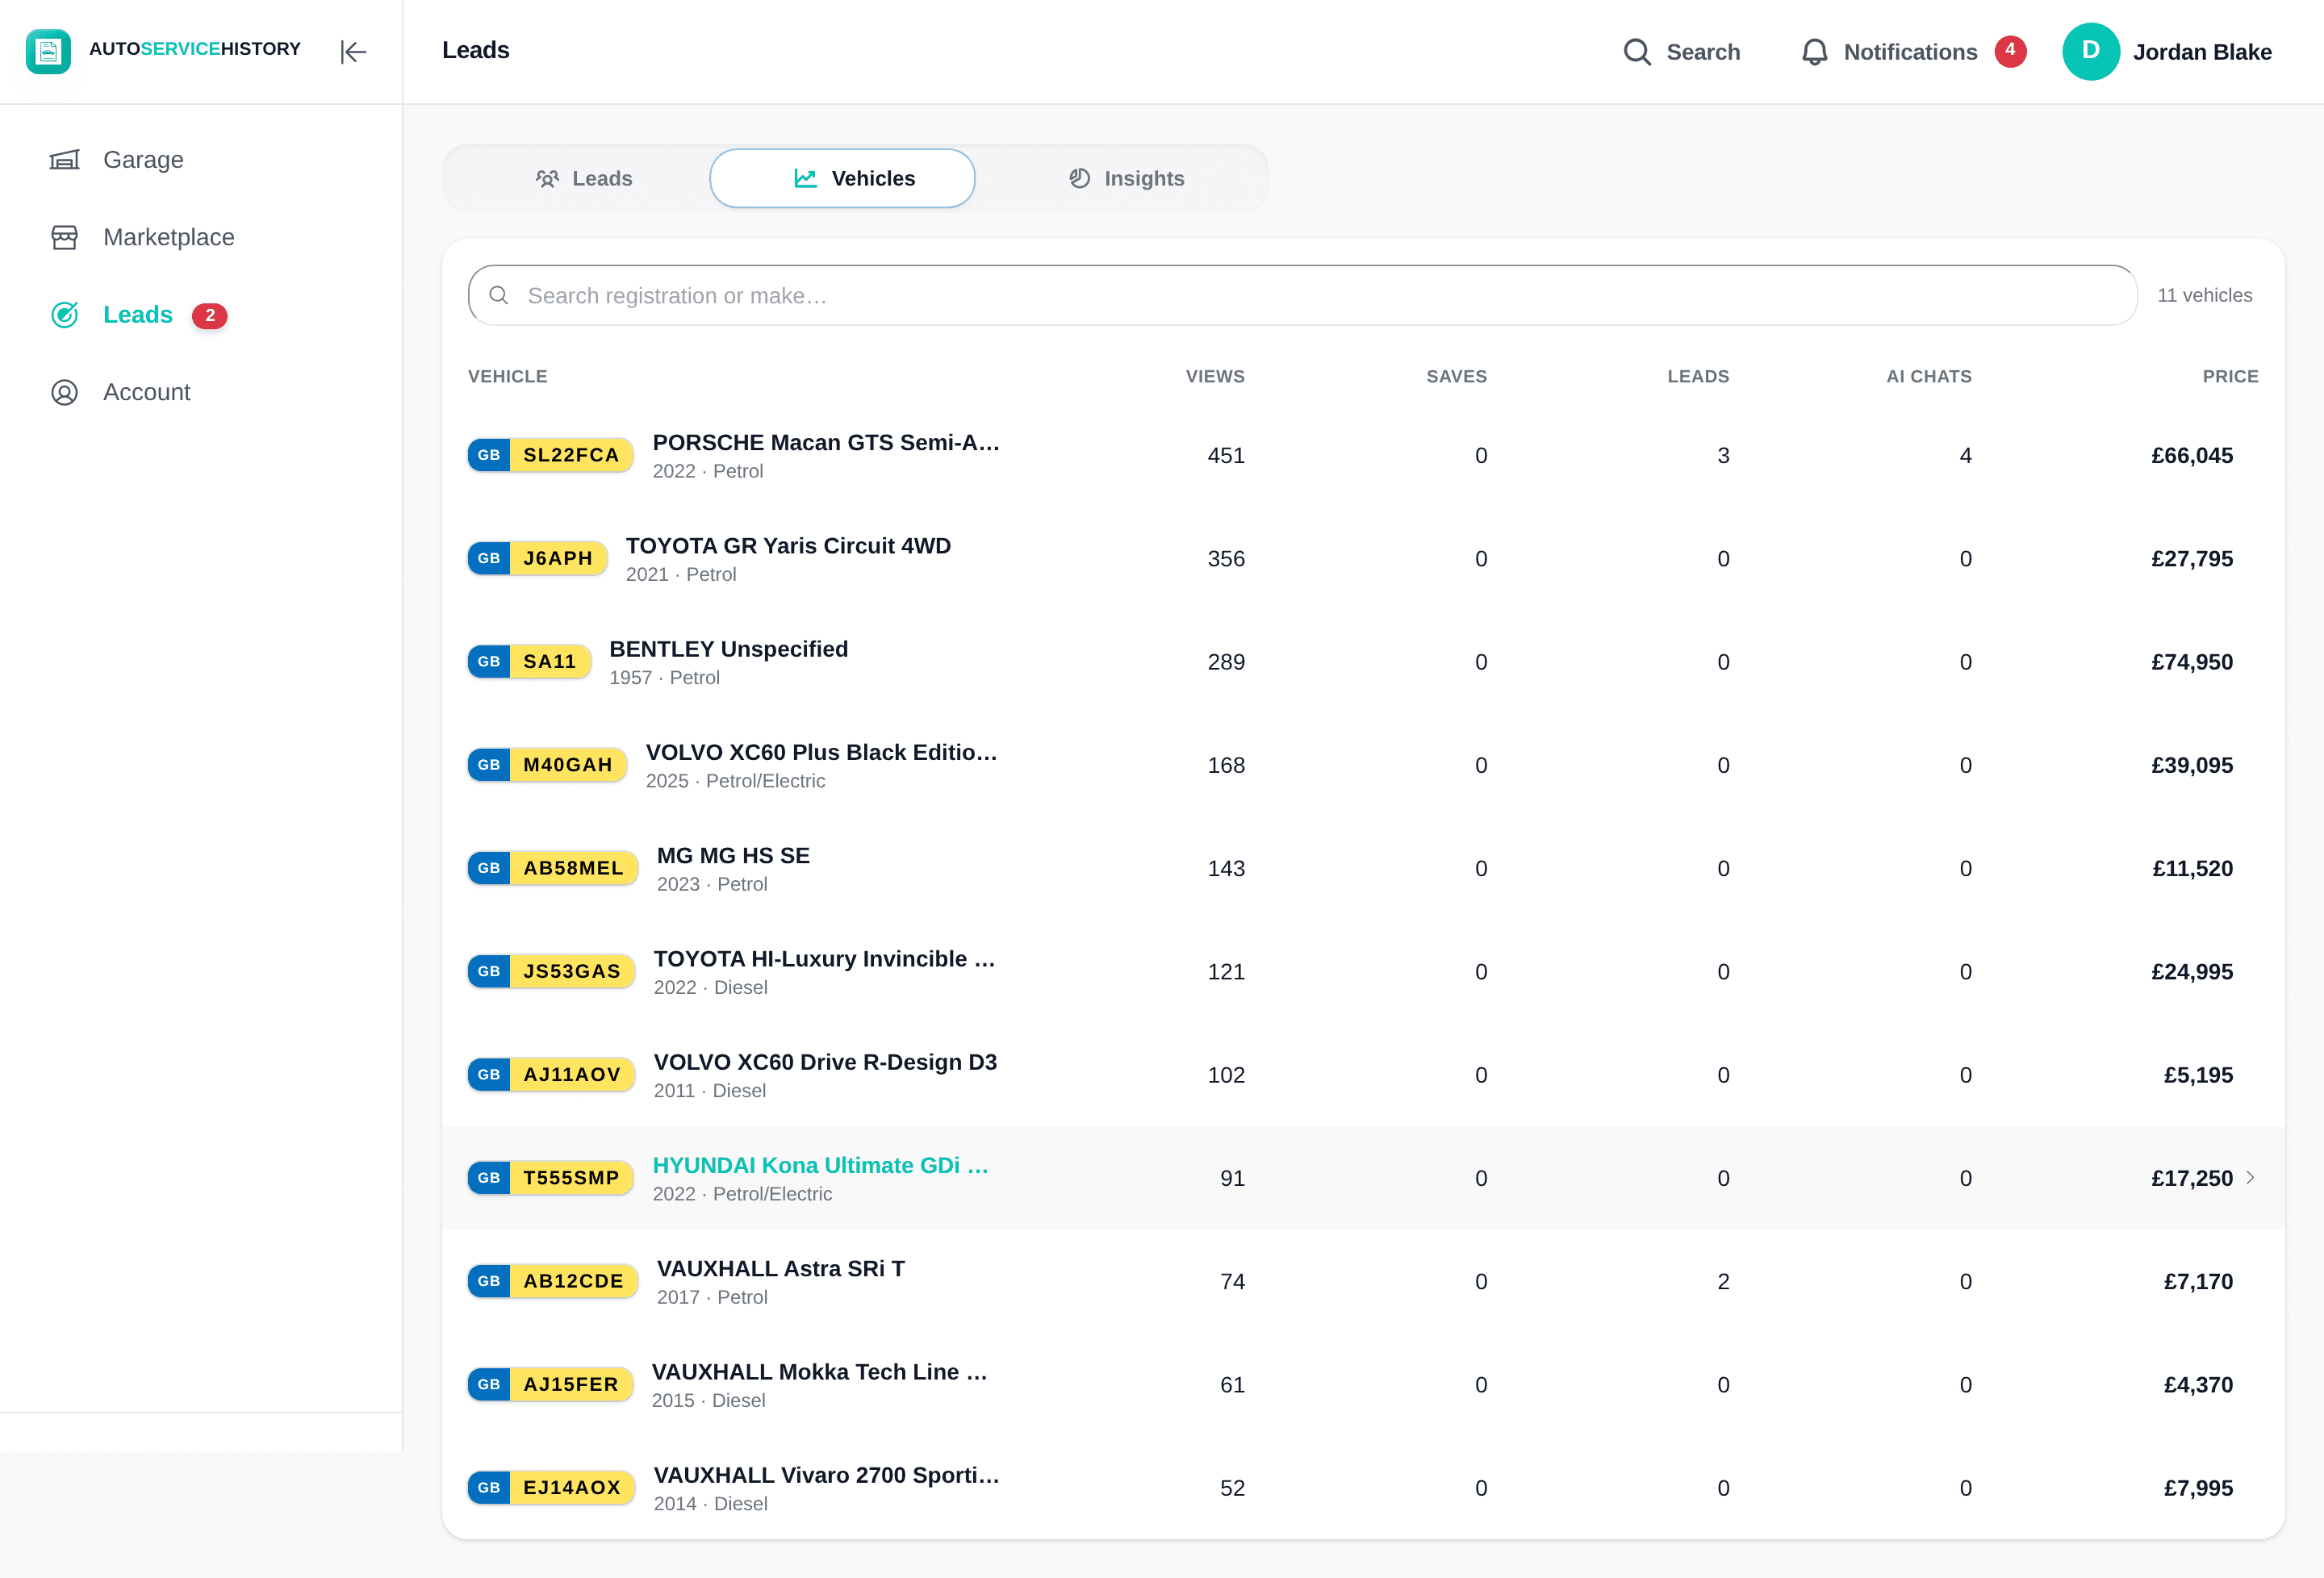Switch to the Leads tab
This screenshot has height=1578, width=2324.
click(x=584, y=178)
